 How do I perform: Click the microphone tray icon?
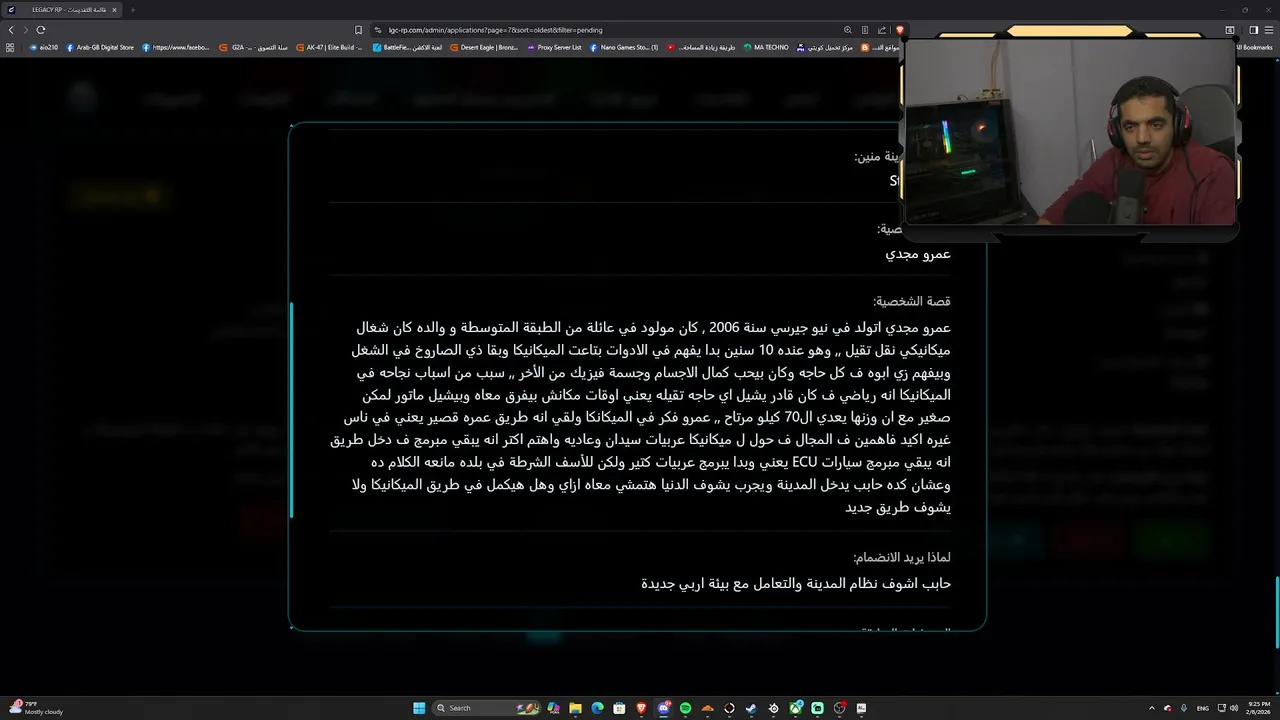(x=1184, y=708)
